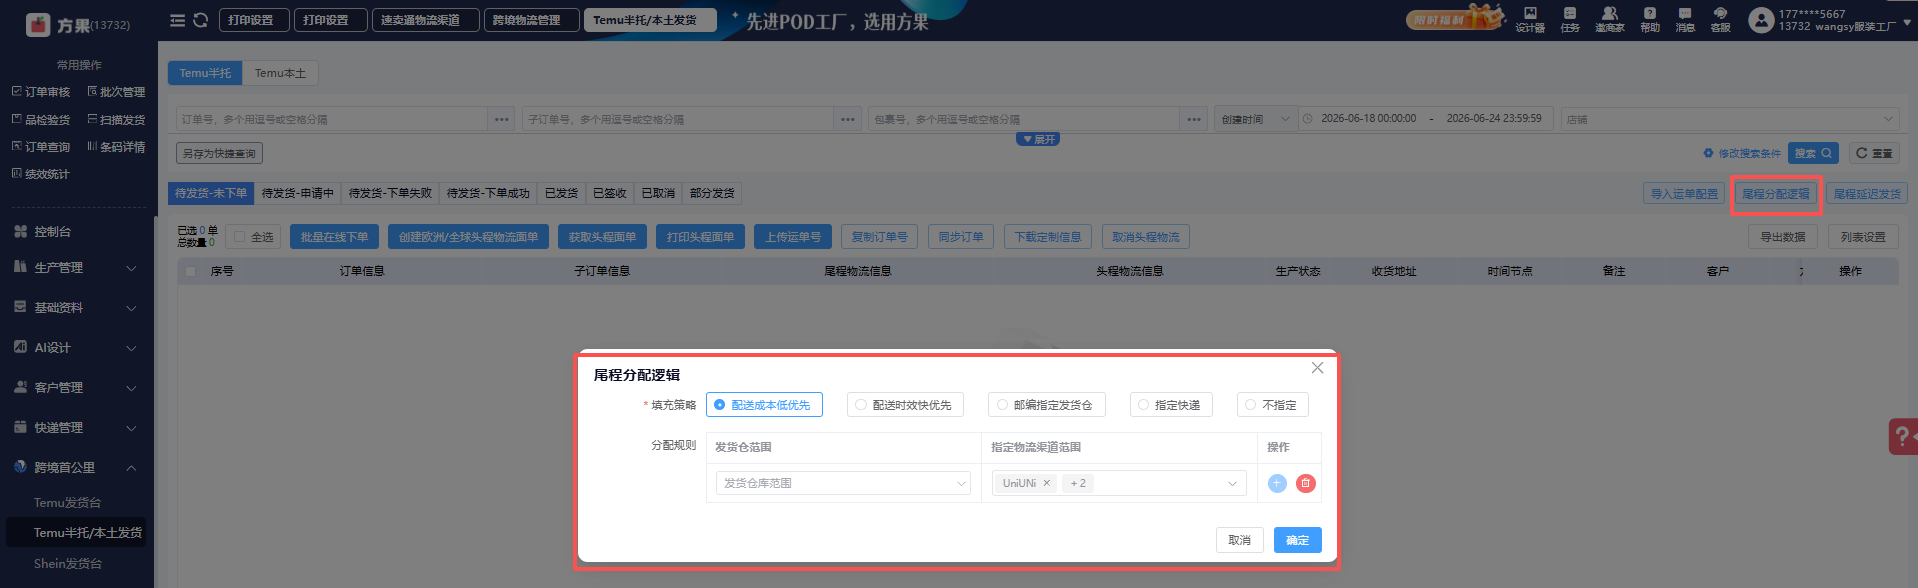Open 跨境物流管理 top tab
1918x588 pixels.
click(x=531, y=20)
